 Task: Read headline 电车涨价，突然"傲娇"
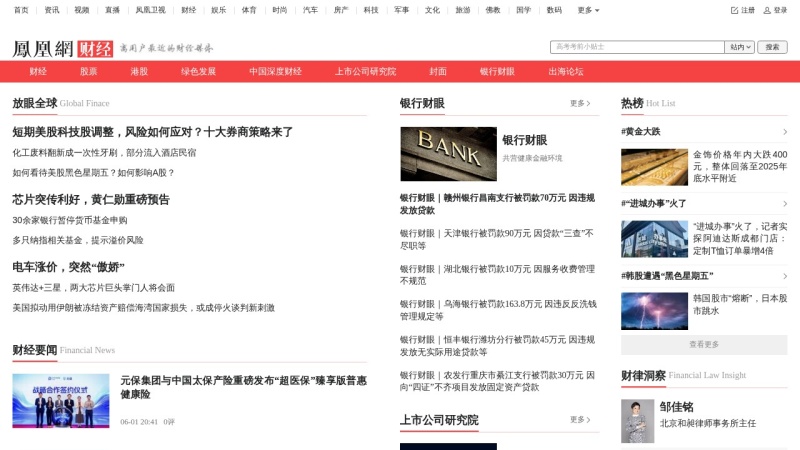[68, 267]
